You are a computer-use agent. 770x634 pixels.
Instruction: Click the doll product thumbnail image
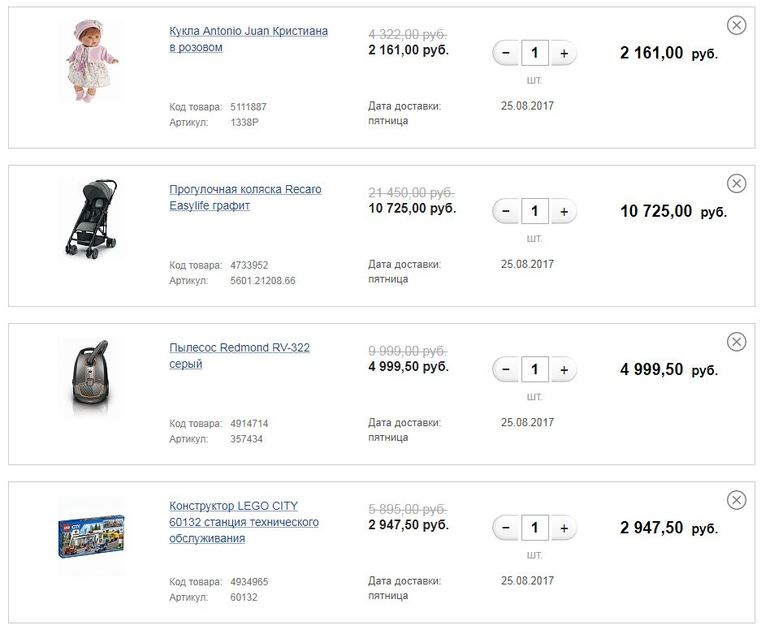(x=91, y=60)
